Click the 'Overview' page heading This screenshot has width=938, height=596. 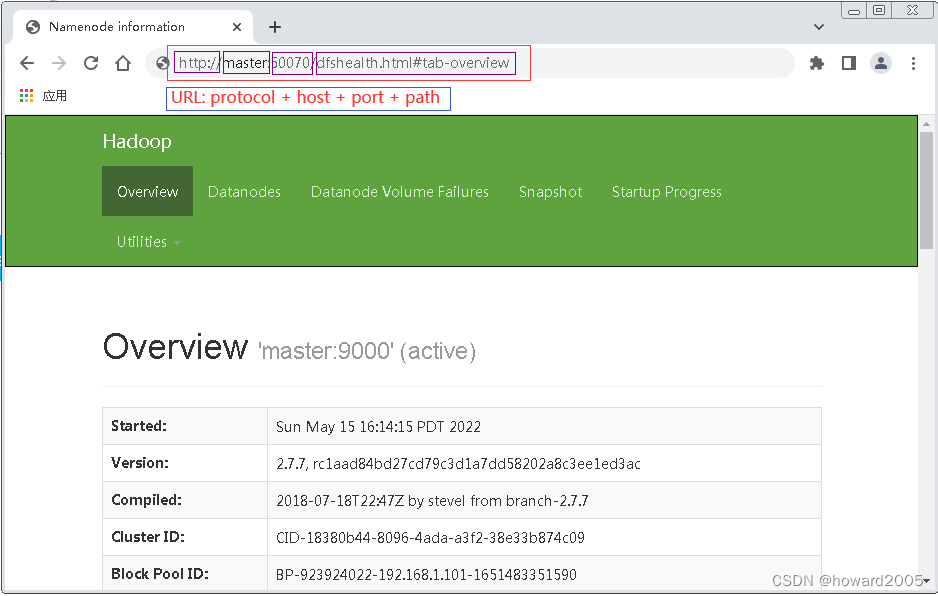click(x=175, y=347)
